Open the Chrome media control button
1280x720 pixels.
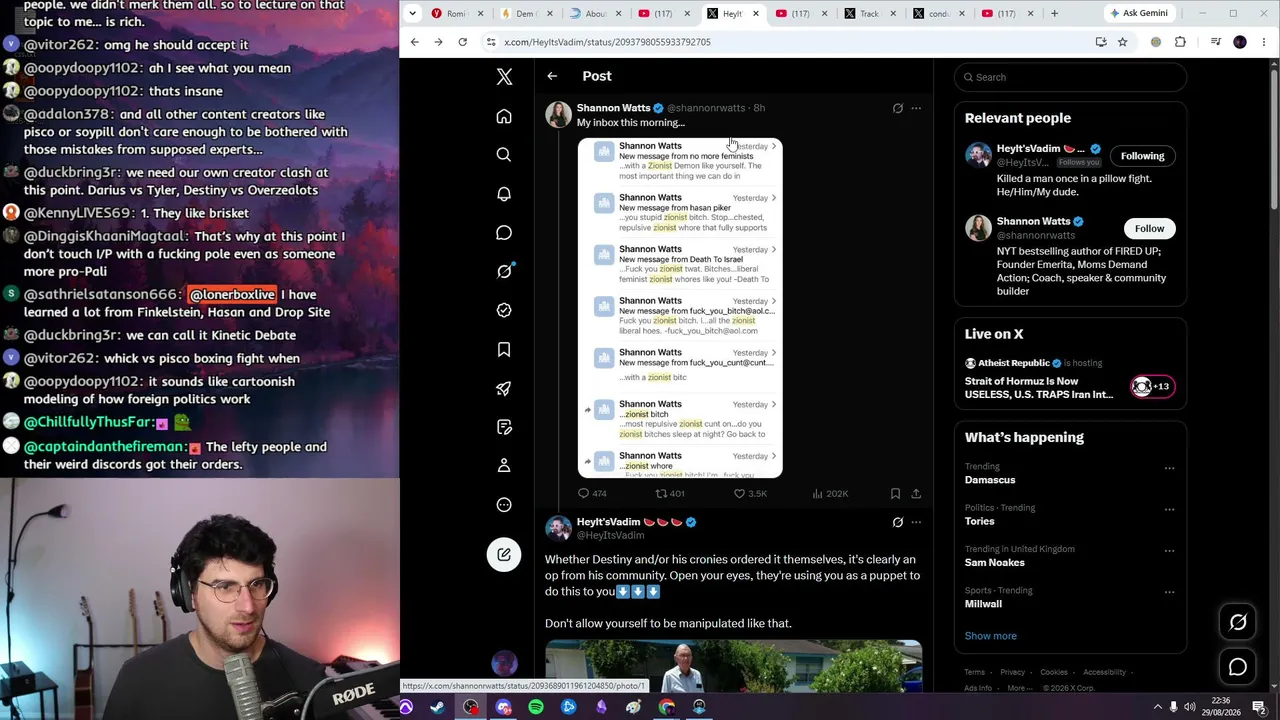click(1216, 42)
